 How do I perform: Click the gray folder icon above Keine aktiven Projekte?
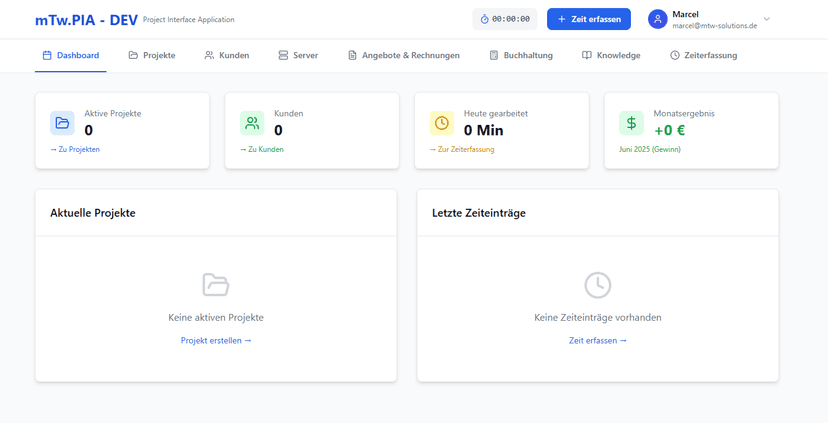click(x=216, y=285)
